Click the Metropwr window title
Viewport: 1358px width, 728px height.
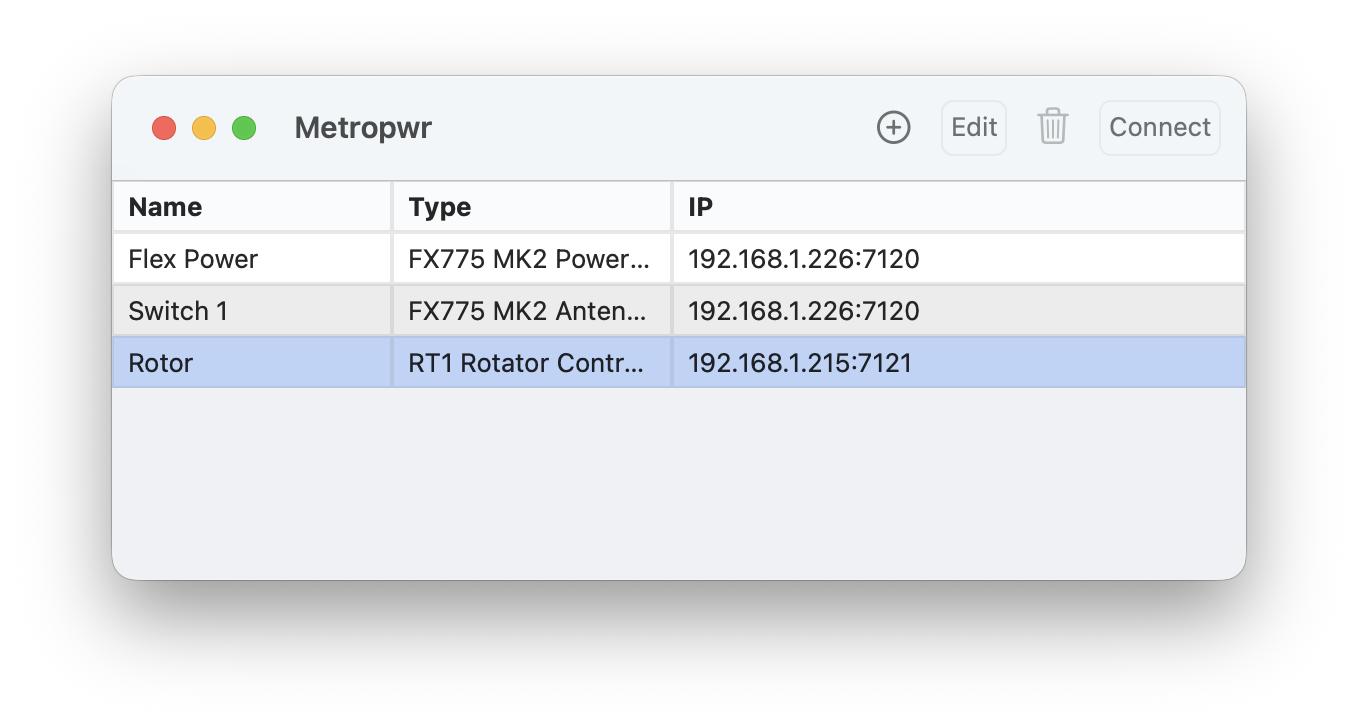coord(363,128)
